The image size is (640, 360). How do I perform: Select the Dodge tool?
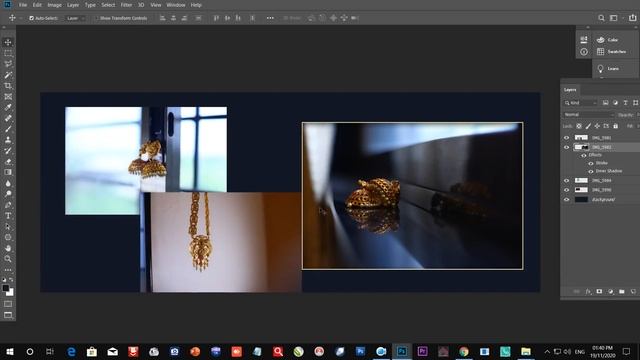8,194
